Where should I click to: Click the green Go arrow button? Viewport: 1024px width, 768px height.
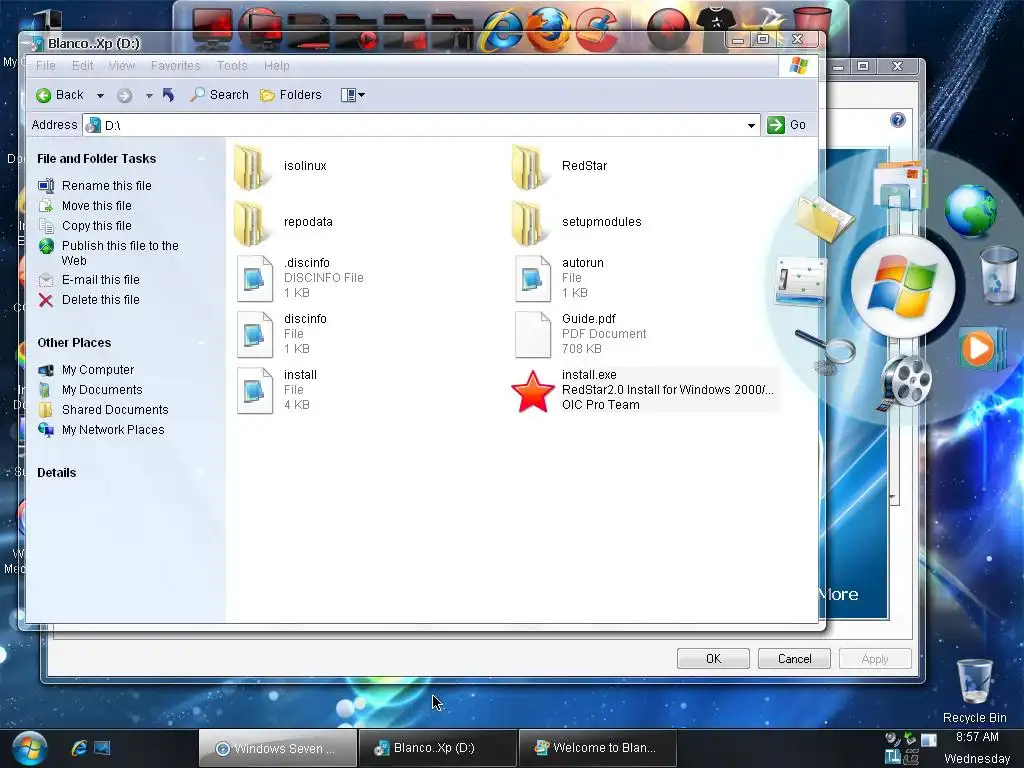[x=775, y=125]
